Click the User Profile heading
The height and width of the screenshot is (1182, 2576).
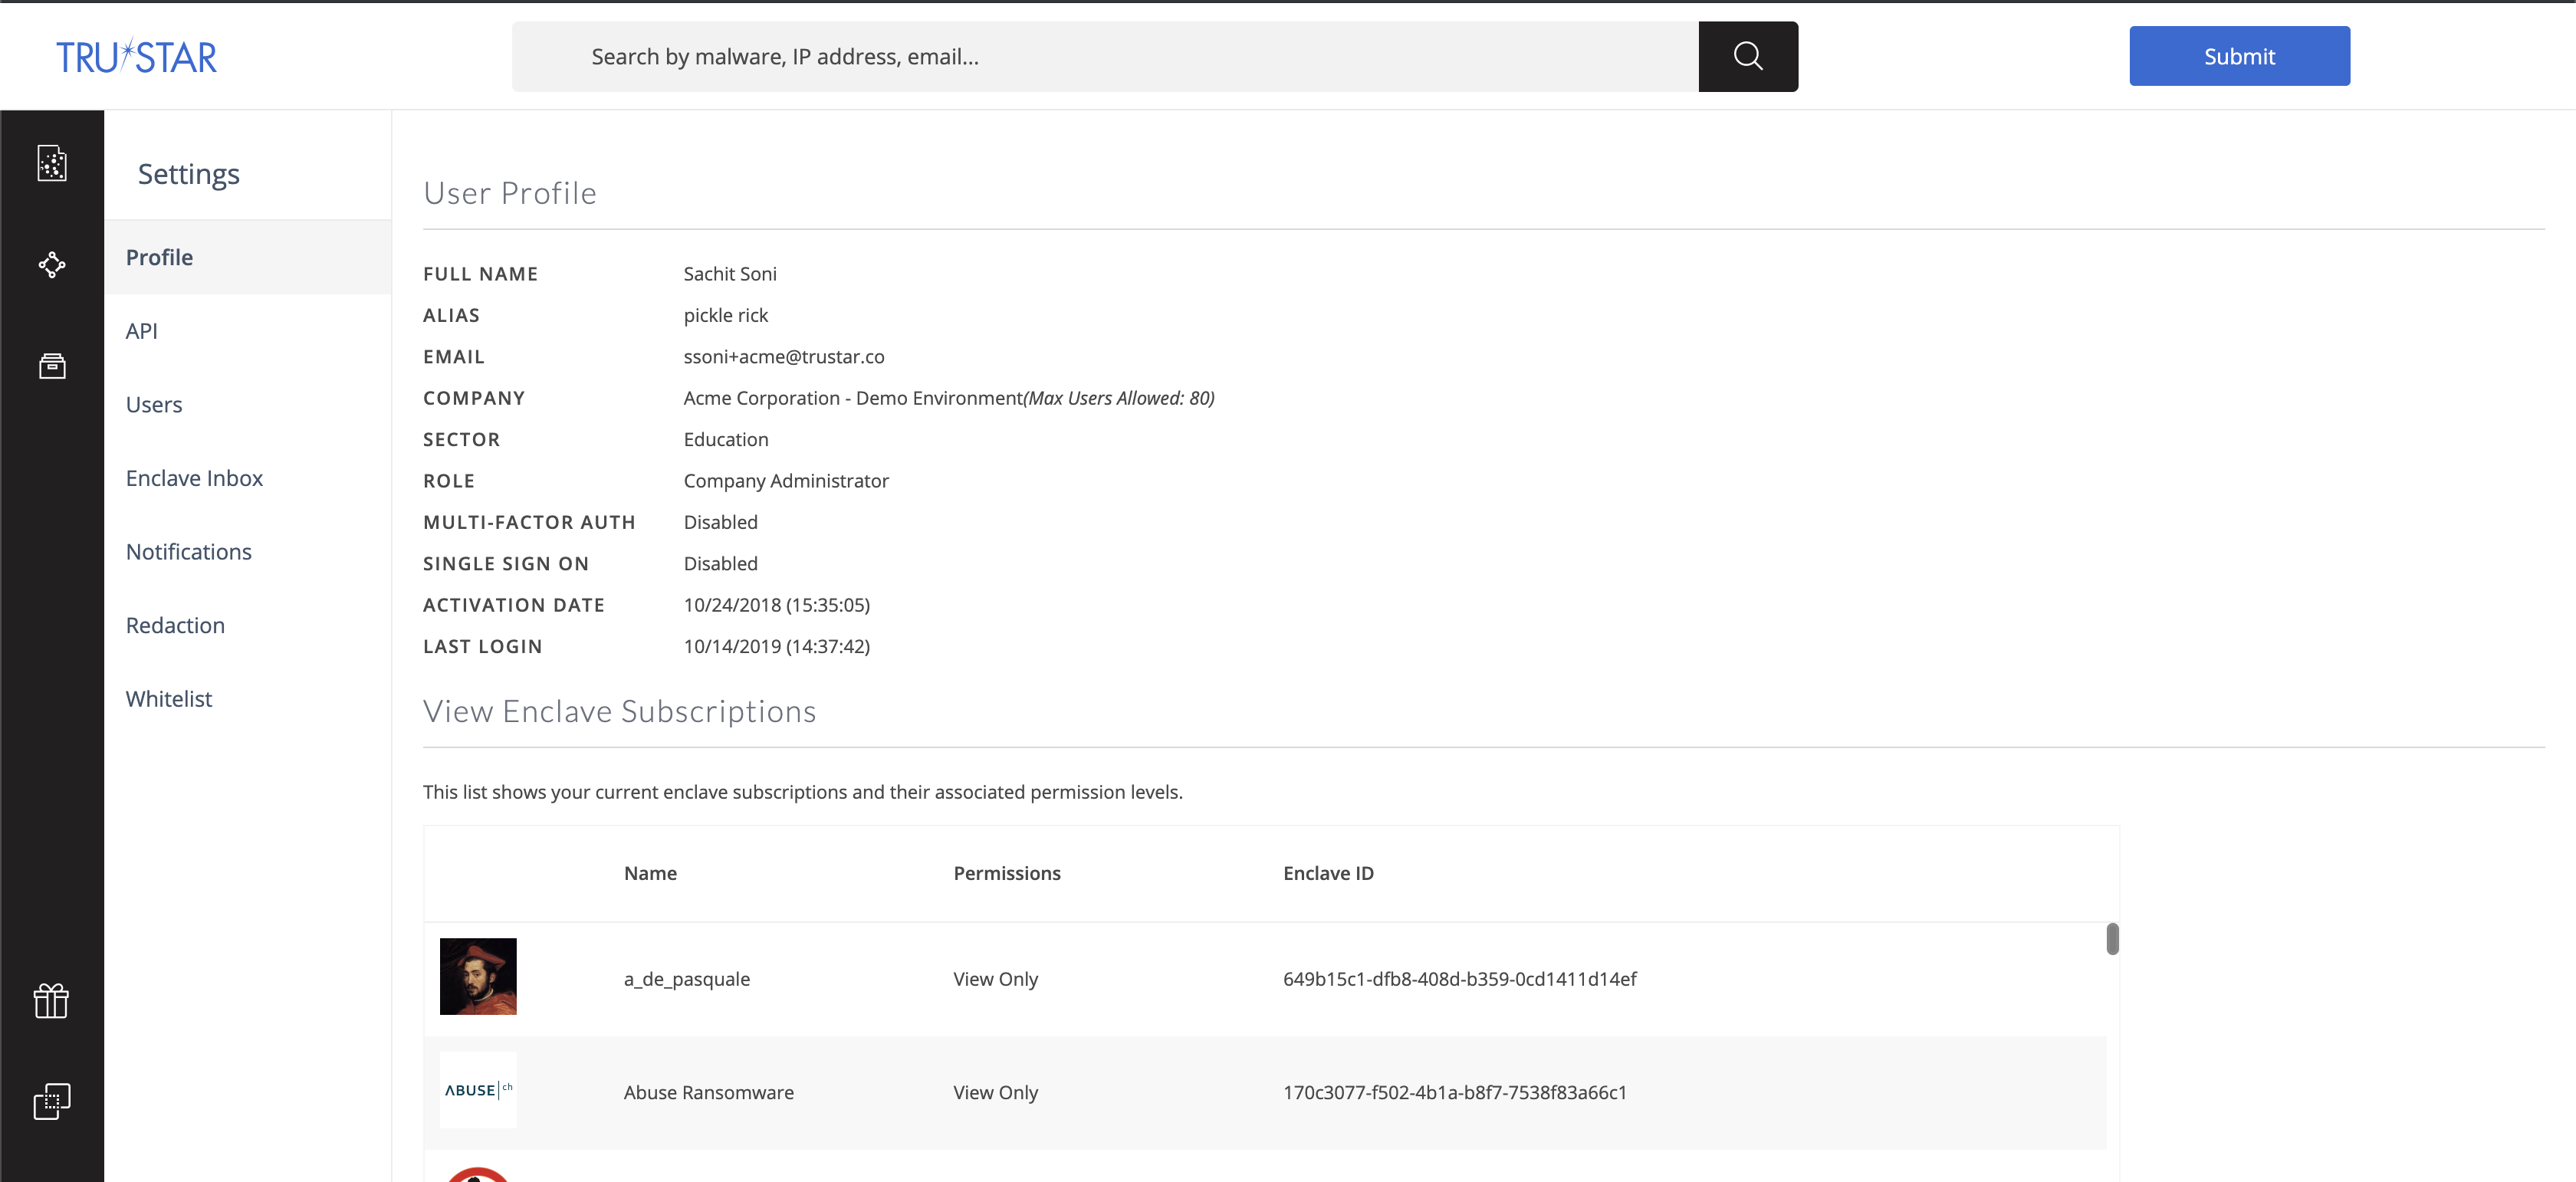510,193
